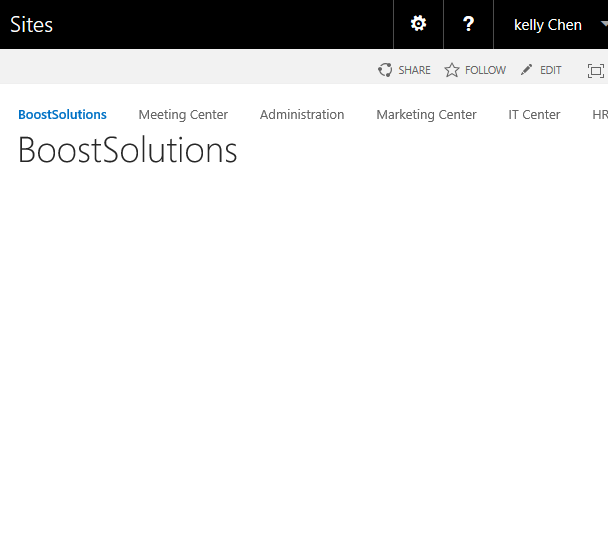Click the Edit pencil icon
Image resolution: width=608 pixels, height=550 pixels.
(527, 70)
